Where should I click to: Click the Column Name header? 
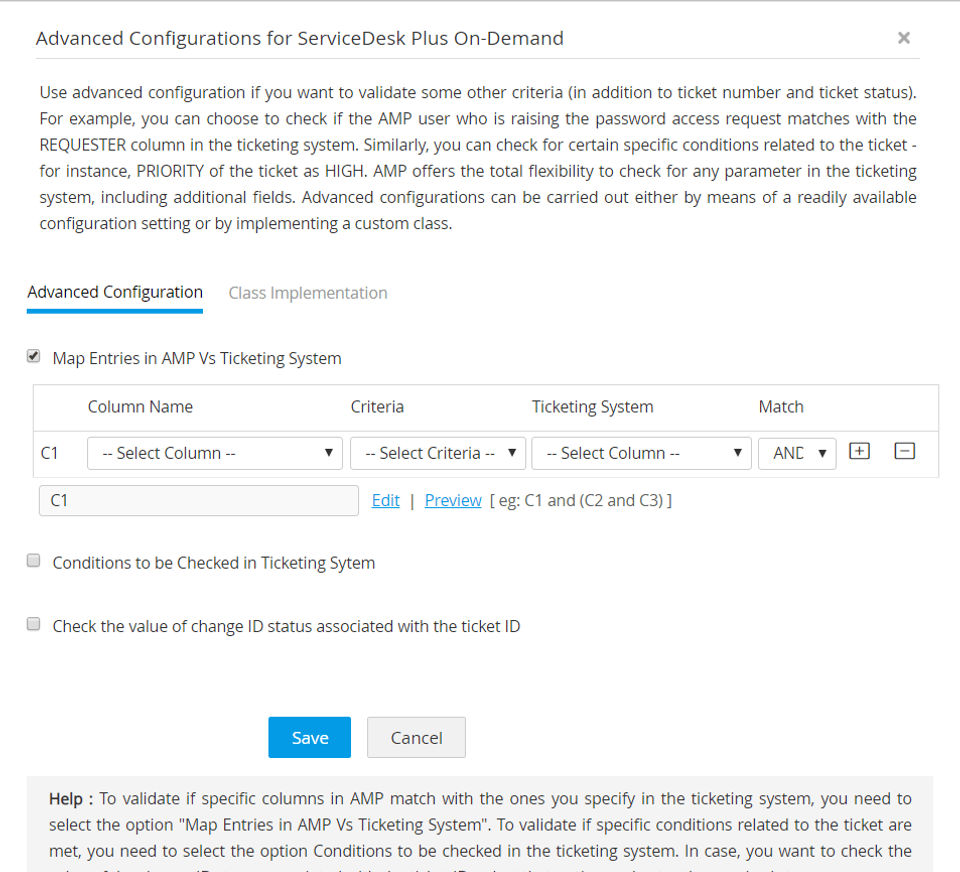140,407
